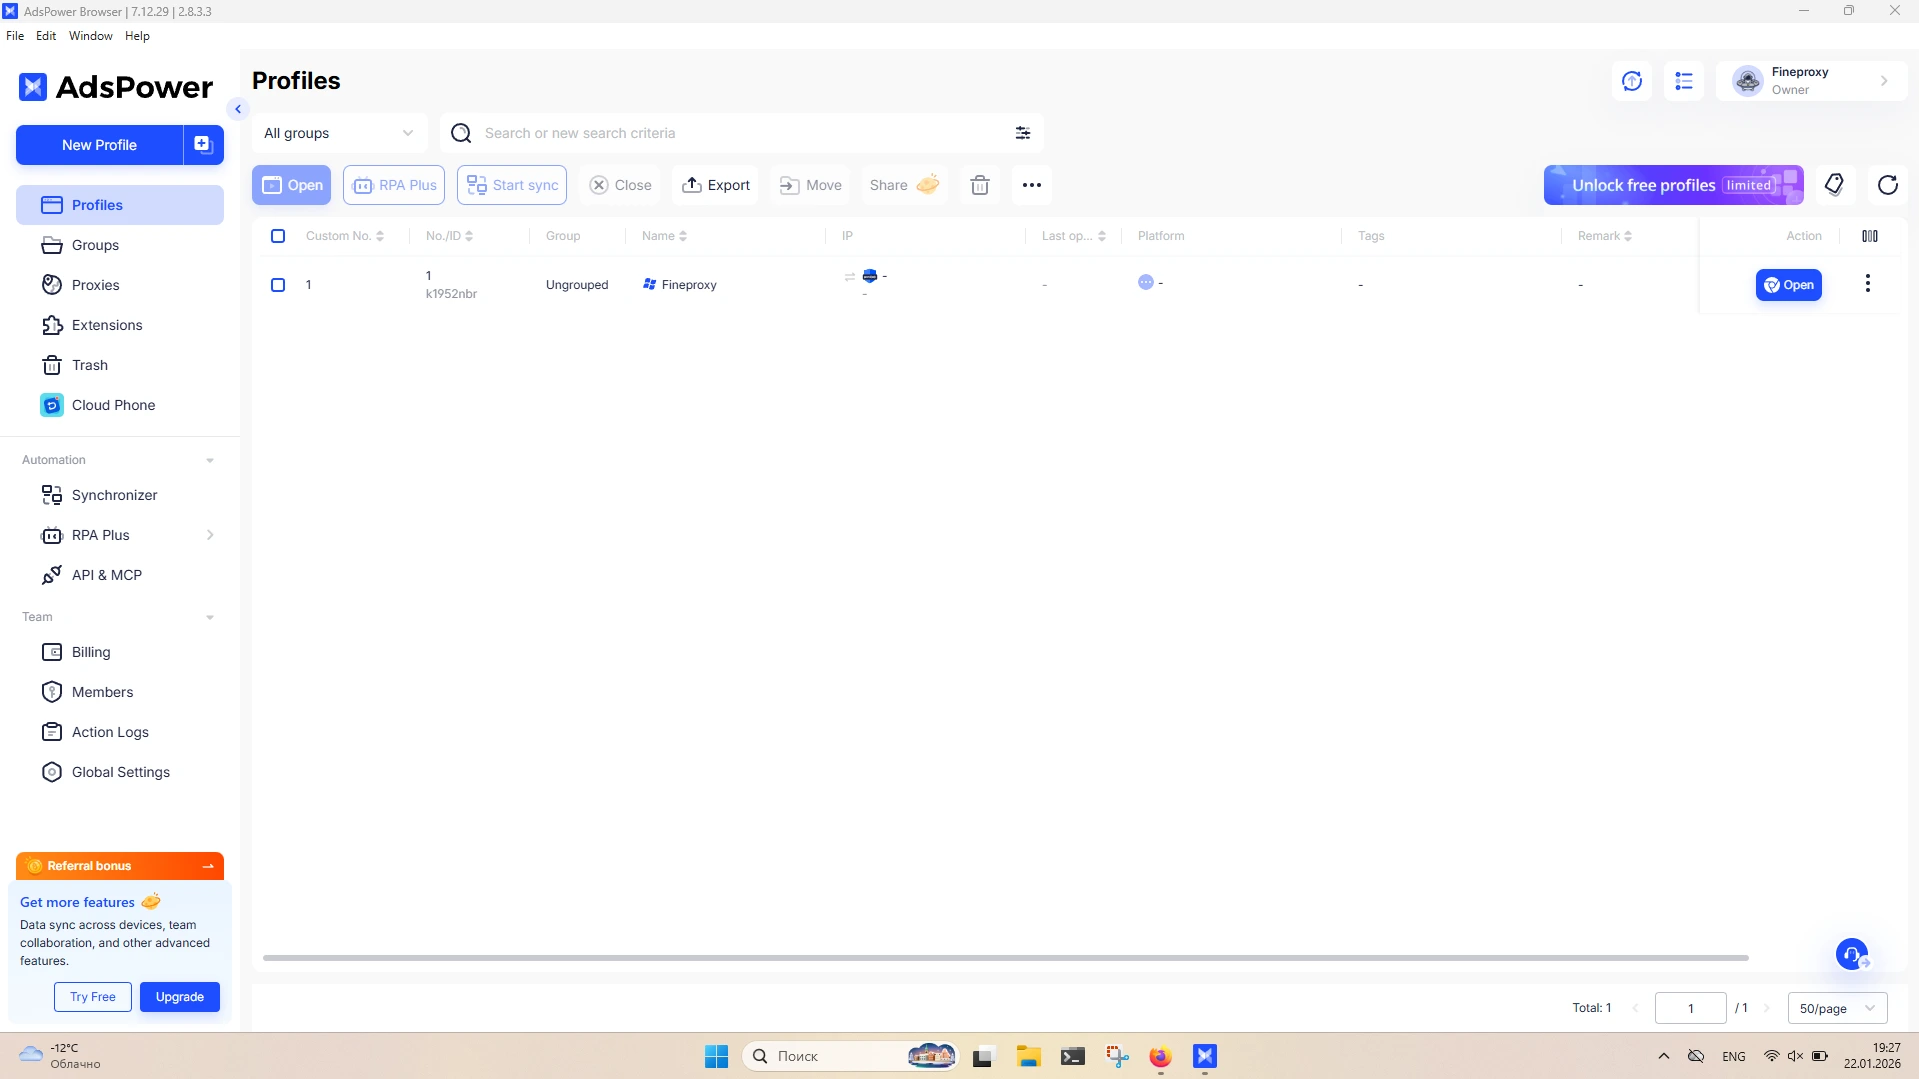
Task: Open the terminal from the taskbar
Action: [1073, 1056]
